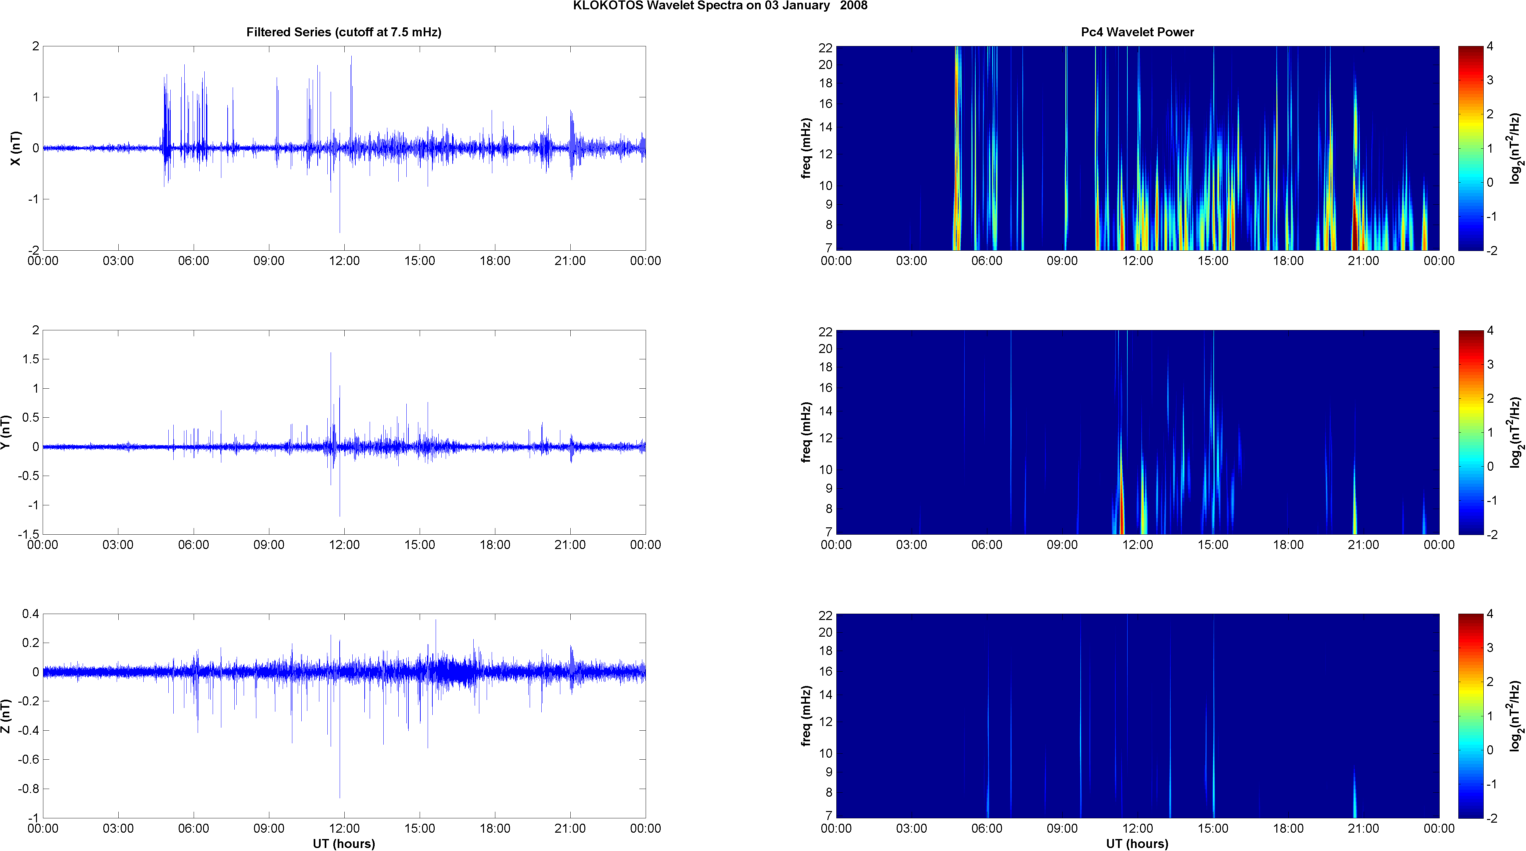Click the middle spectrogram's colorbar
Image resolution: width=1526 pixels, height=851 pixels.
tap(1470, 432)
